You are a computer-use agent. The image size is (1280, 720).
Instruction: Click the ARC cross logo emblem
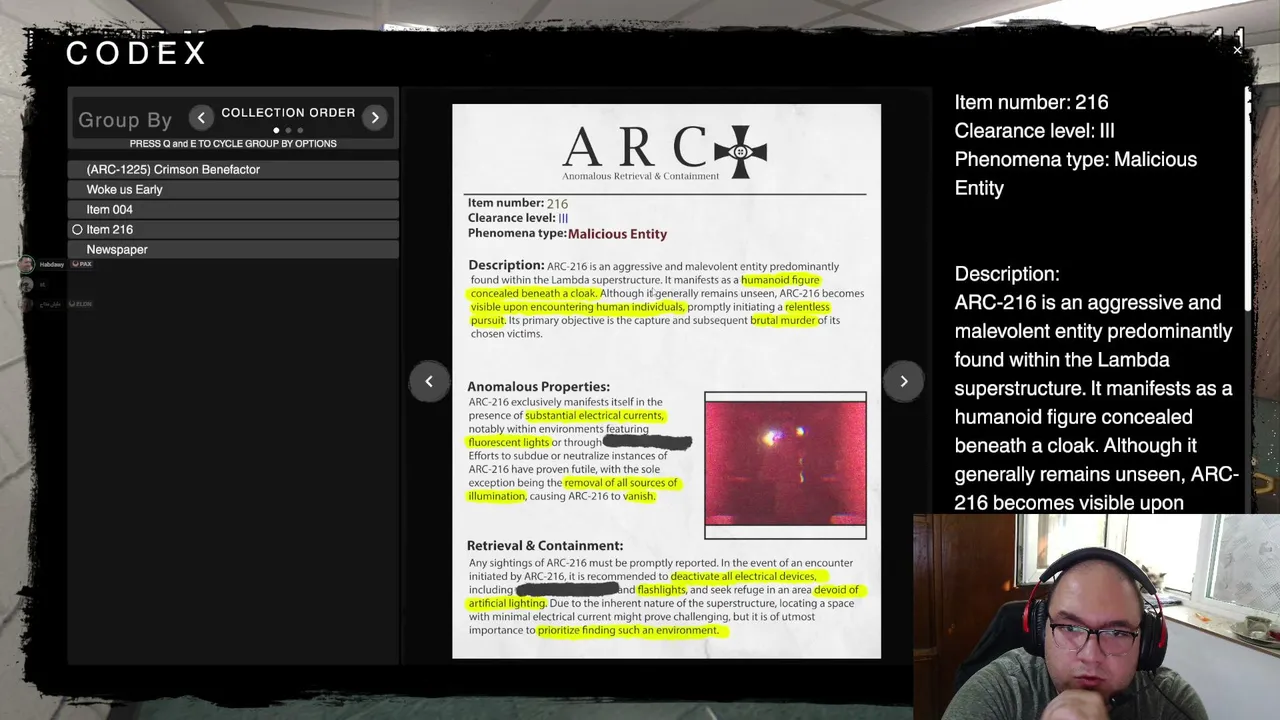pyautogui.click(x=740, y=152)
